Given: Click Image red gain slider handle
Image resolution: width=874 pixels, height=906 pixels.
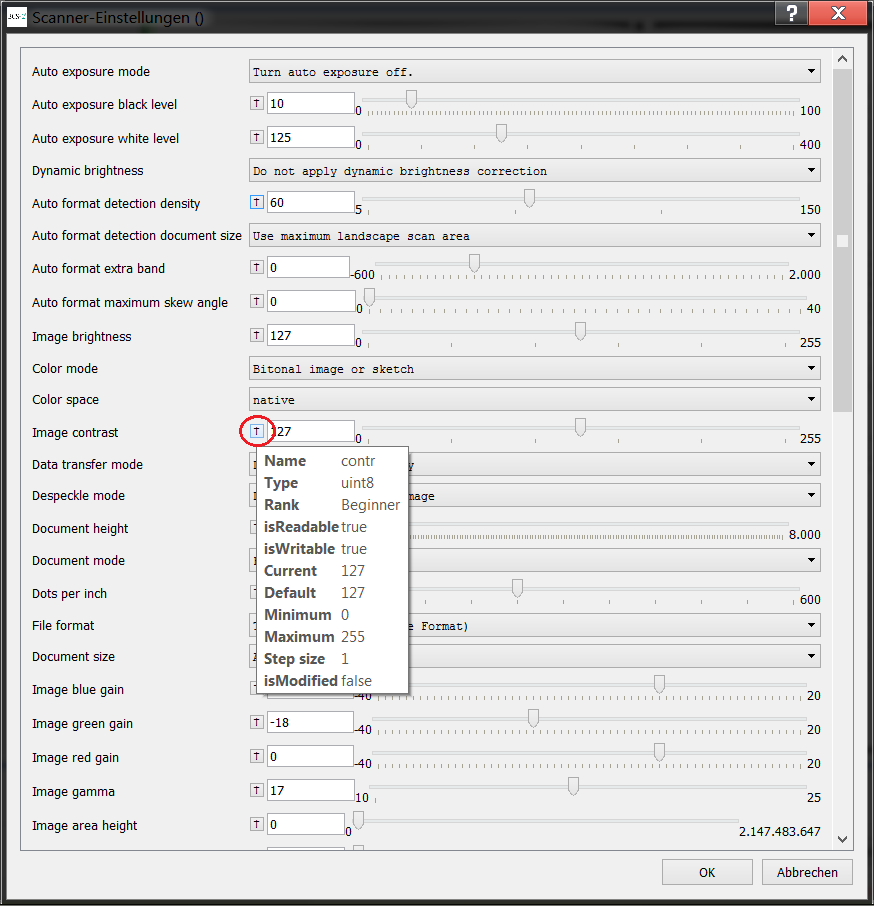Looking at the screenshot, I should pyautogui.click(x=659, y=752).
